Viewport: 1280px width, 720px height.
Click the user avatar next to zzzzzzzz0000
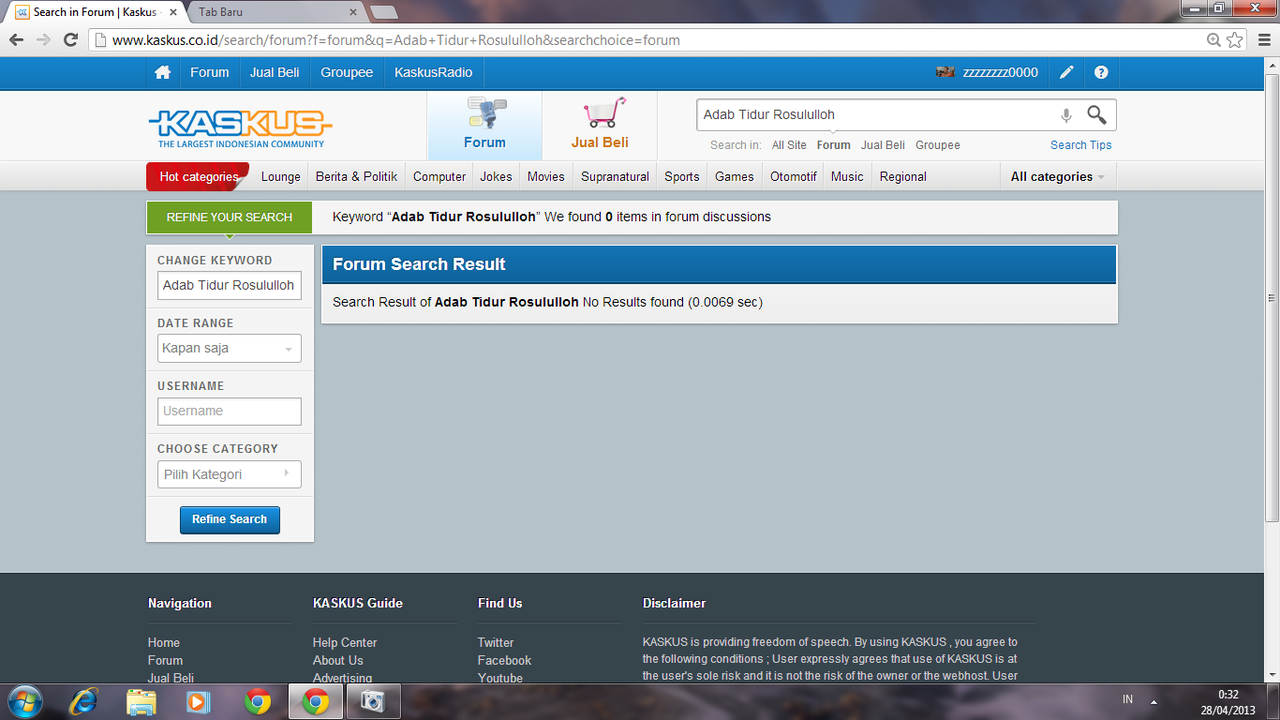945,73
